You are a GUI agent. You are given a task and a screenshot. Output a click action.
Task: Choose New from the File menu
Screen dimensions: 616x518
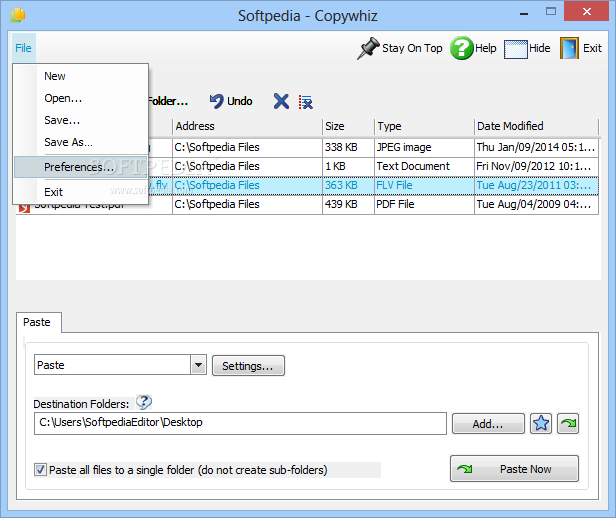coord(81,76)
